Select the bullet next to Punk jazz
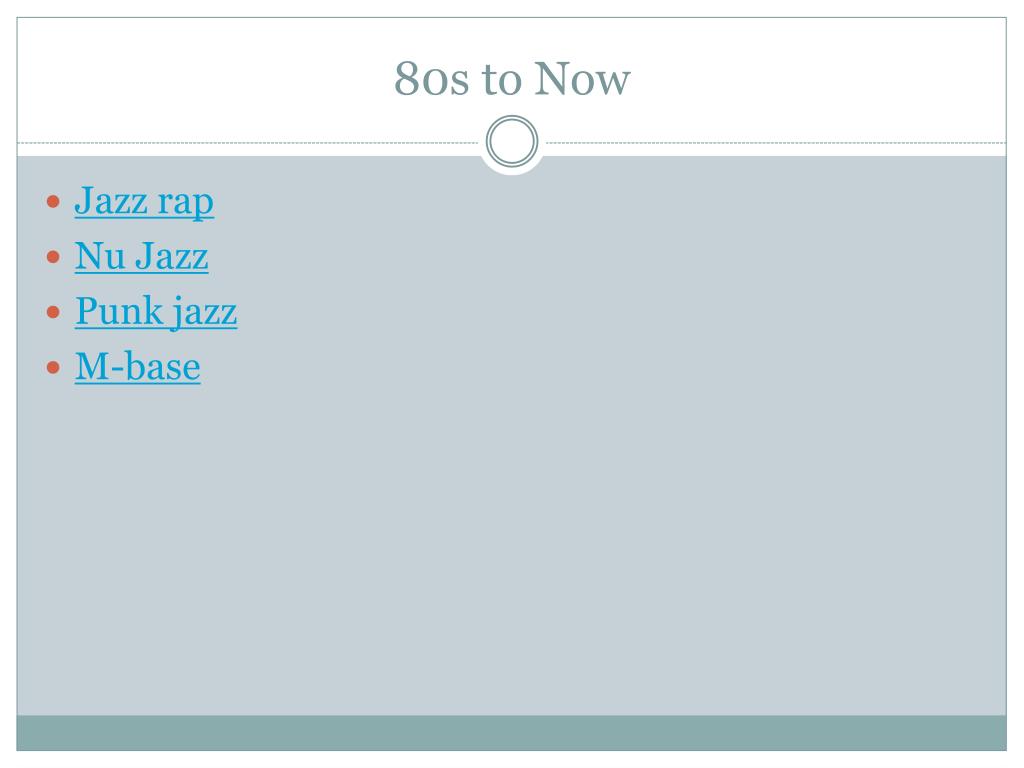Viewport: 1024px width, 768px height. (54, 312)
